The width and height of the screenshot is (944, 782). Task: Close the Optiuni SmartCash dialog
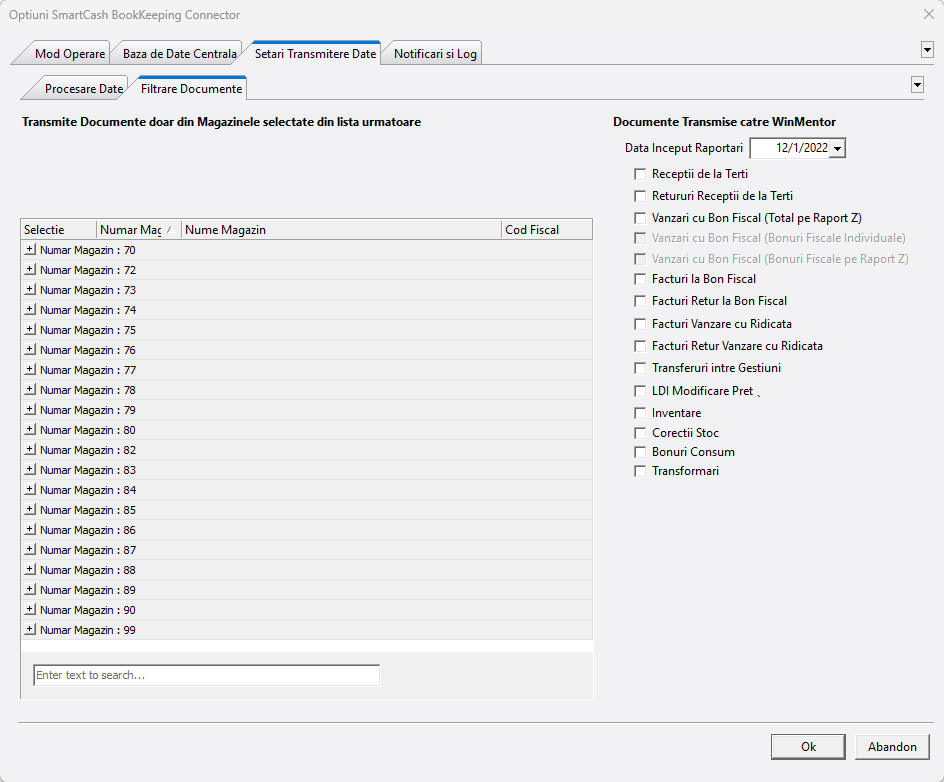pyautogui.click(x=929, y=14)
